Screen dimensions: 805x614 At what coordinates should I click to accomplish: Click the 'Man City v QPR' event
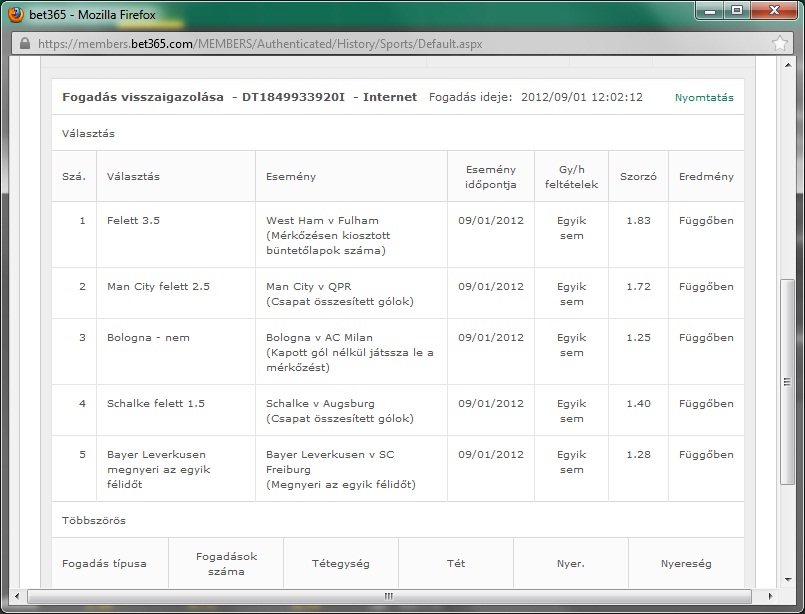coord(309,286)
